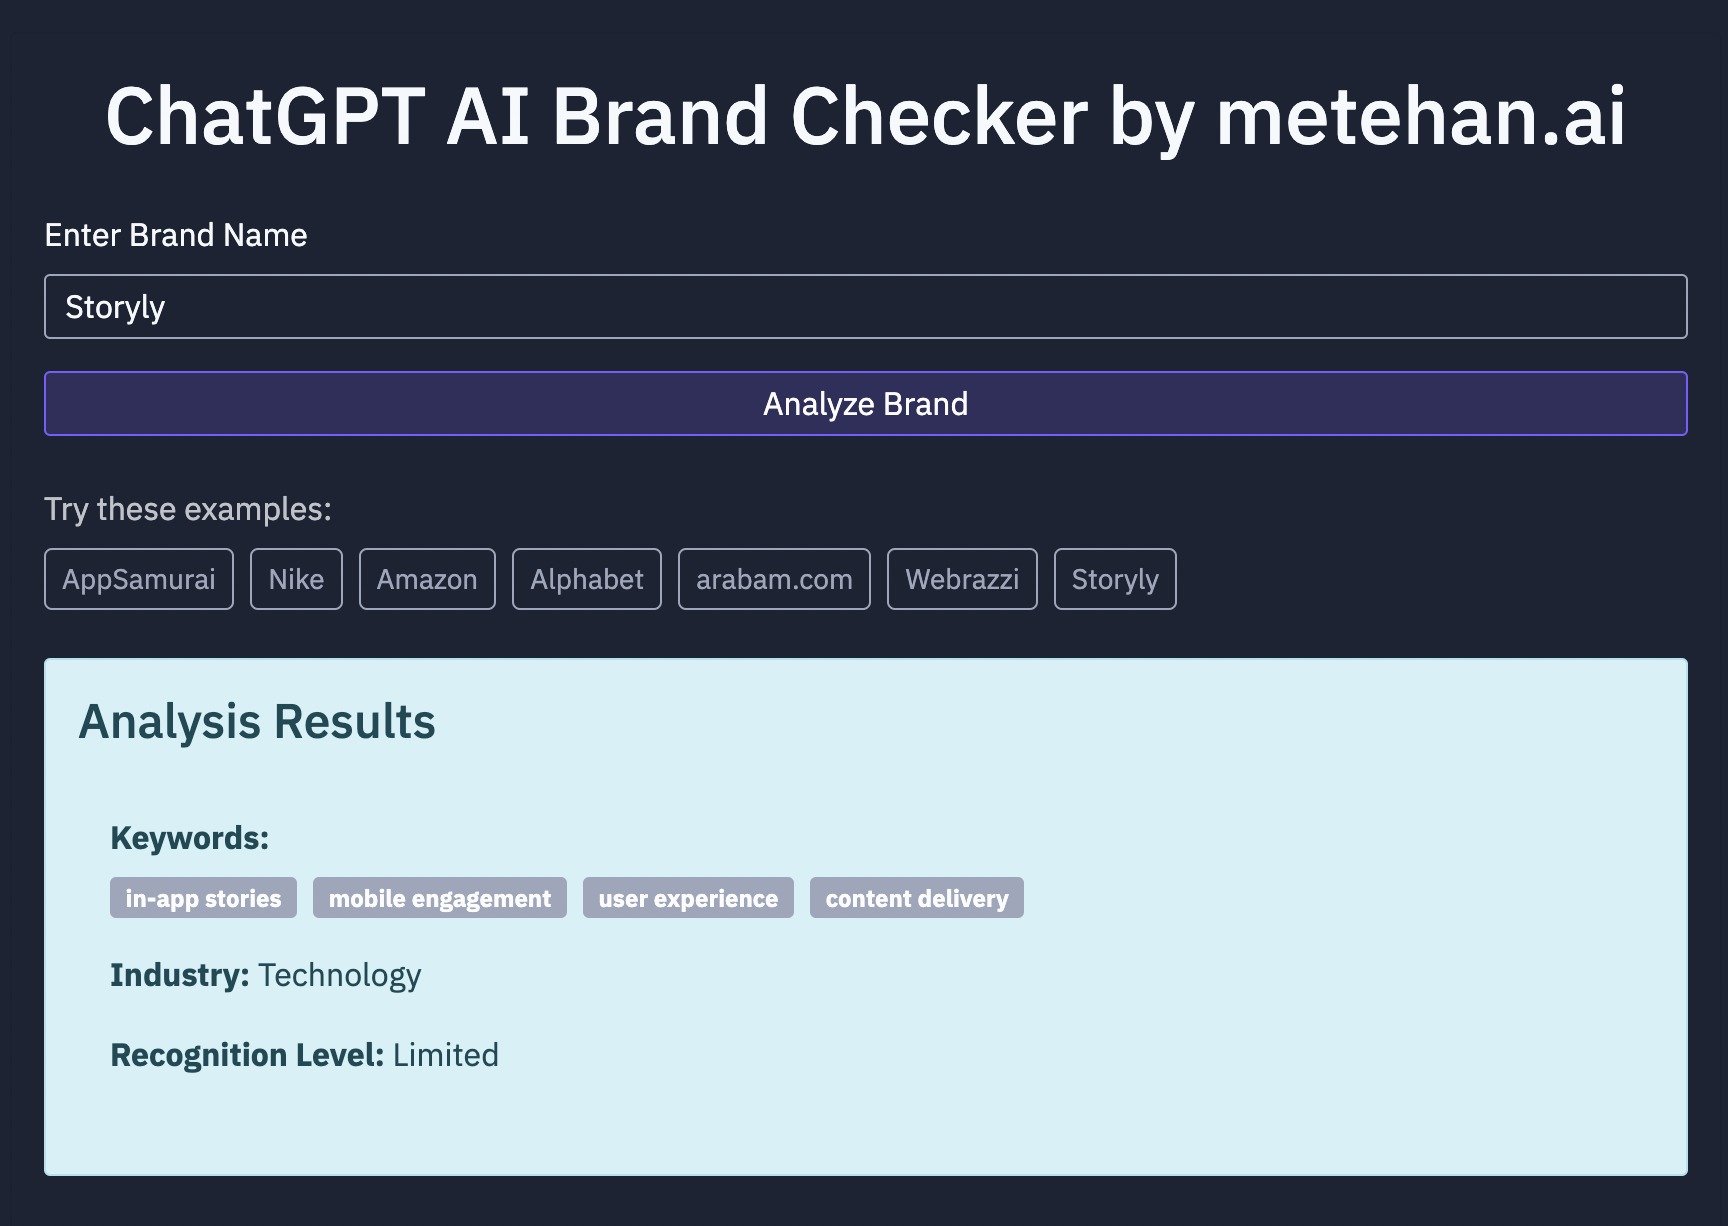Click the "Enter Brand Name" field label

(x=176, y=235)
